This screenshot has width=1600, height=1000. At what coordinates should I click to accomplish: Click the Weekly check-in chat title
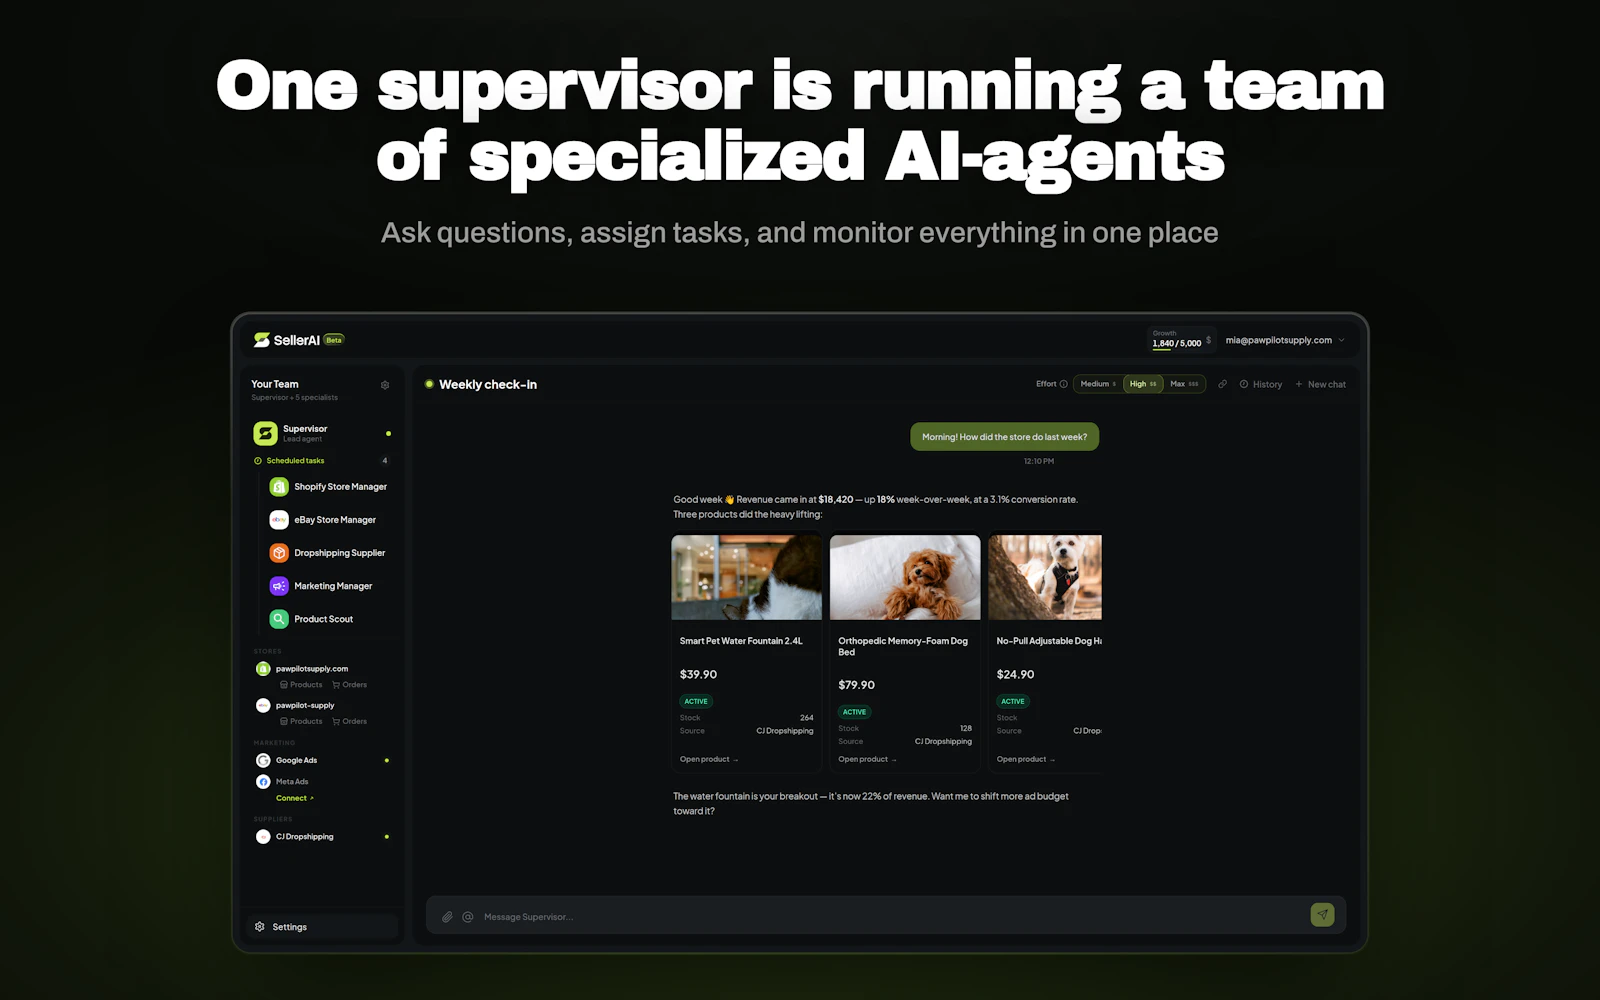coord(488,385)
